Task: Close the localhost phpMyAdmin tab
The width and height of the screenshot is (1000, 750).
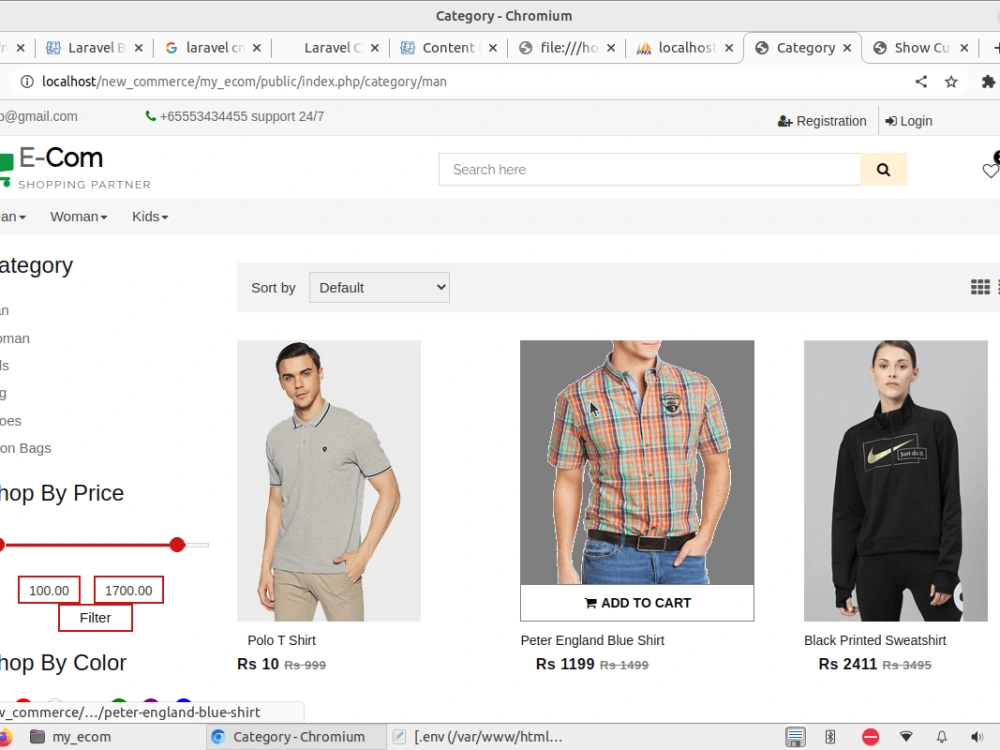Action: (729, 48)
